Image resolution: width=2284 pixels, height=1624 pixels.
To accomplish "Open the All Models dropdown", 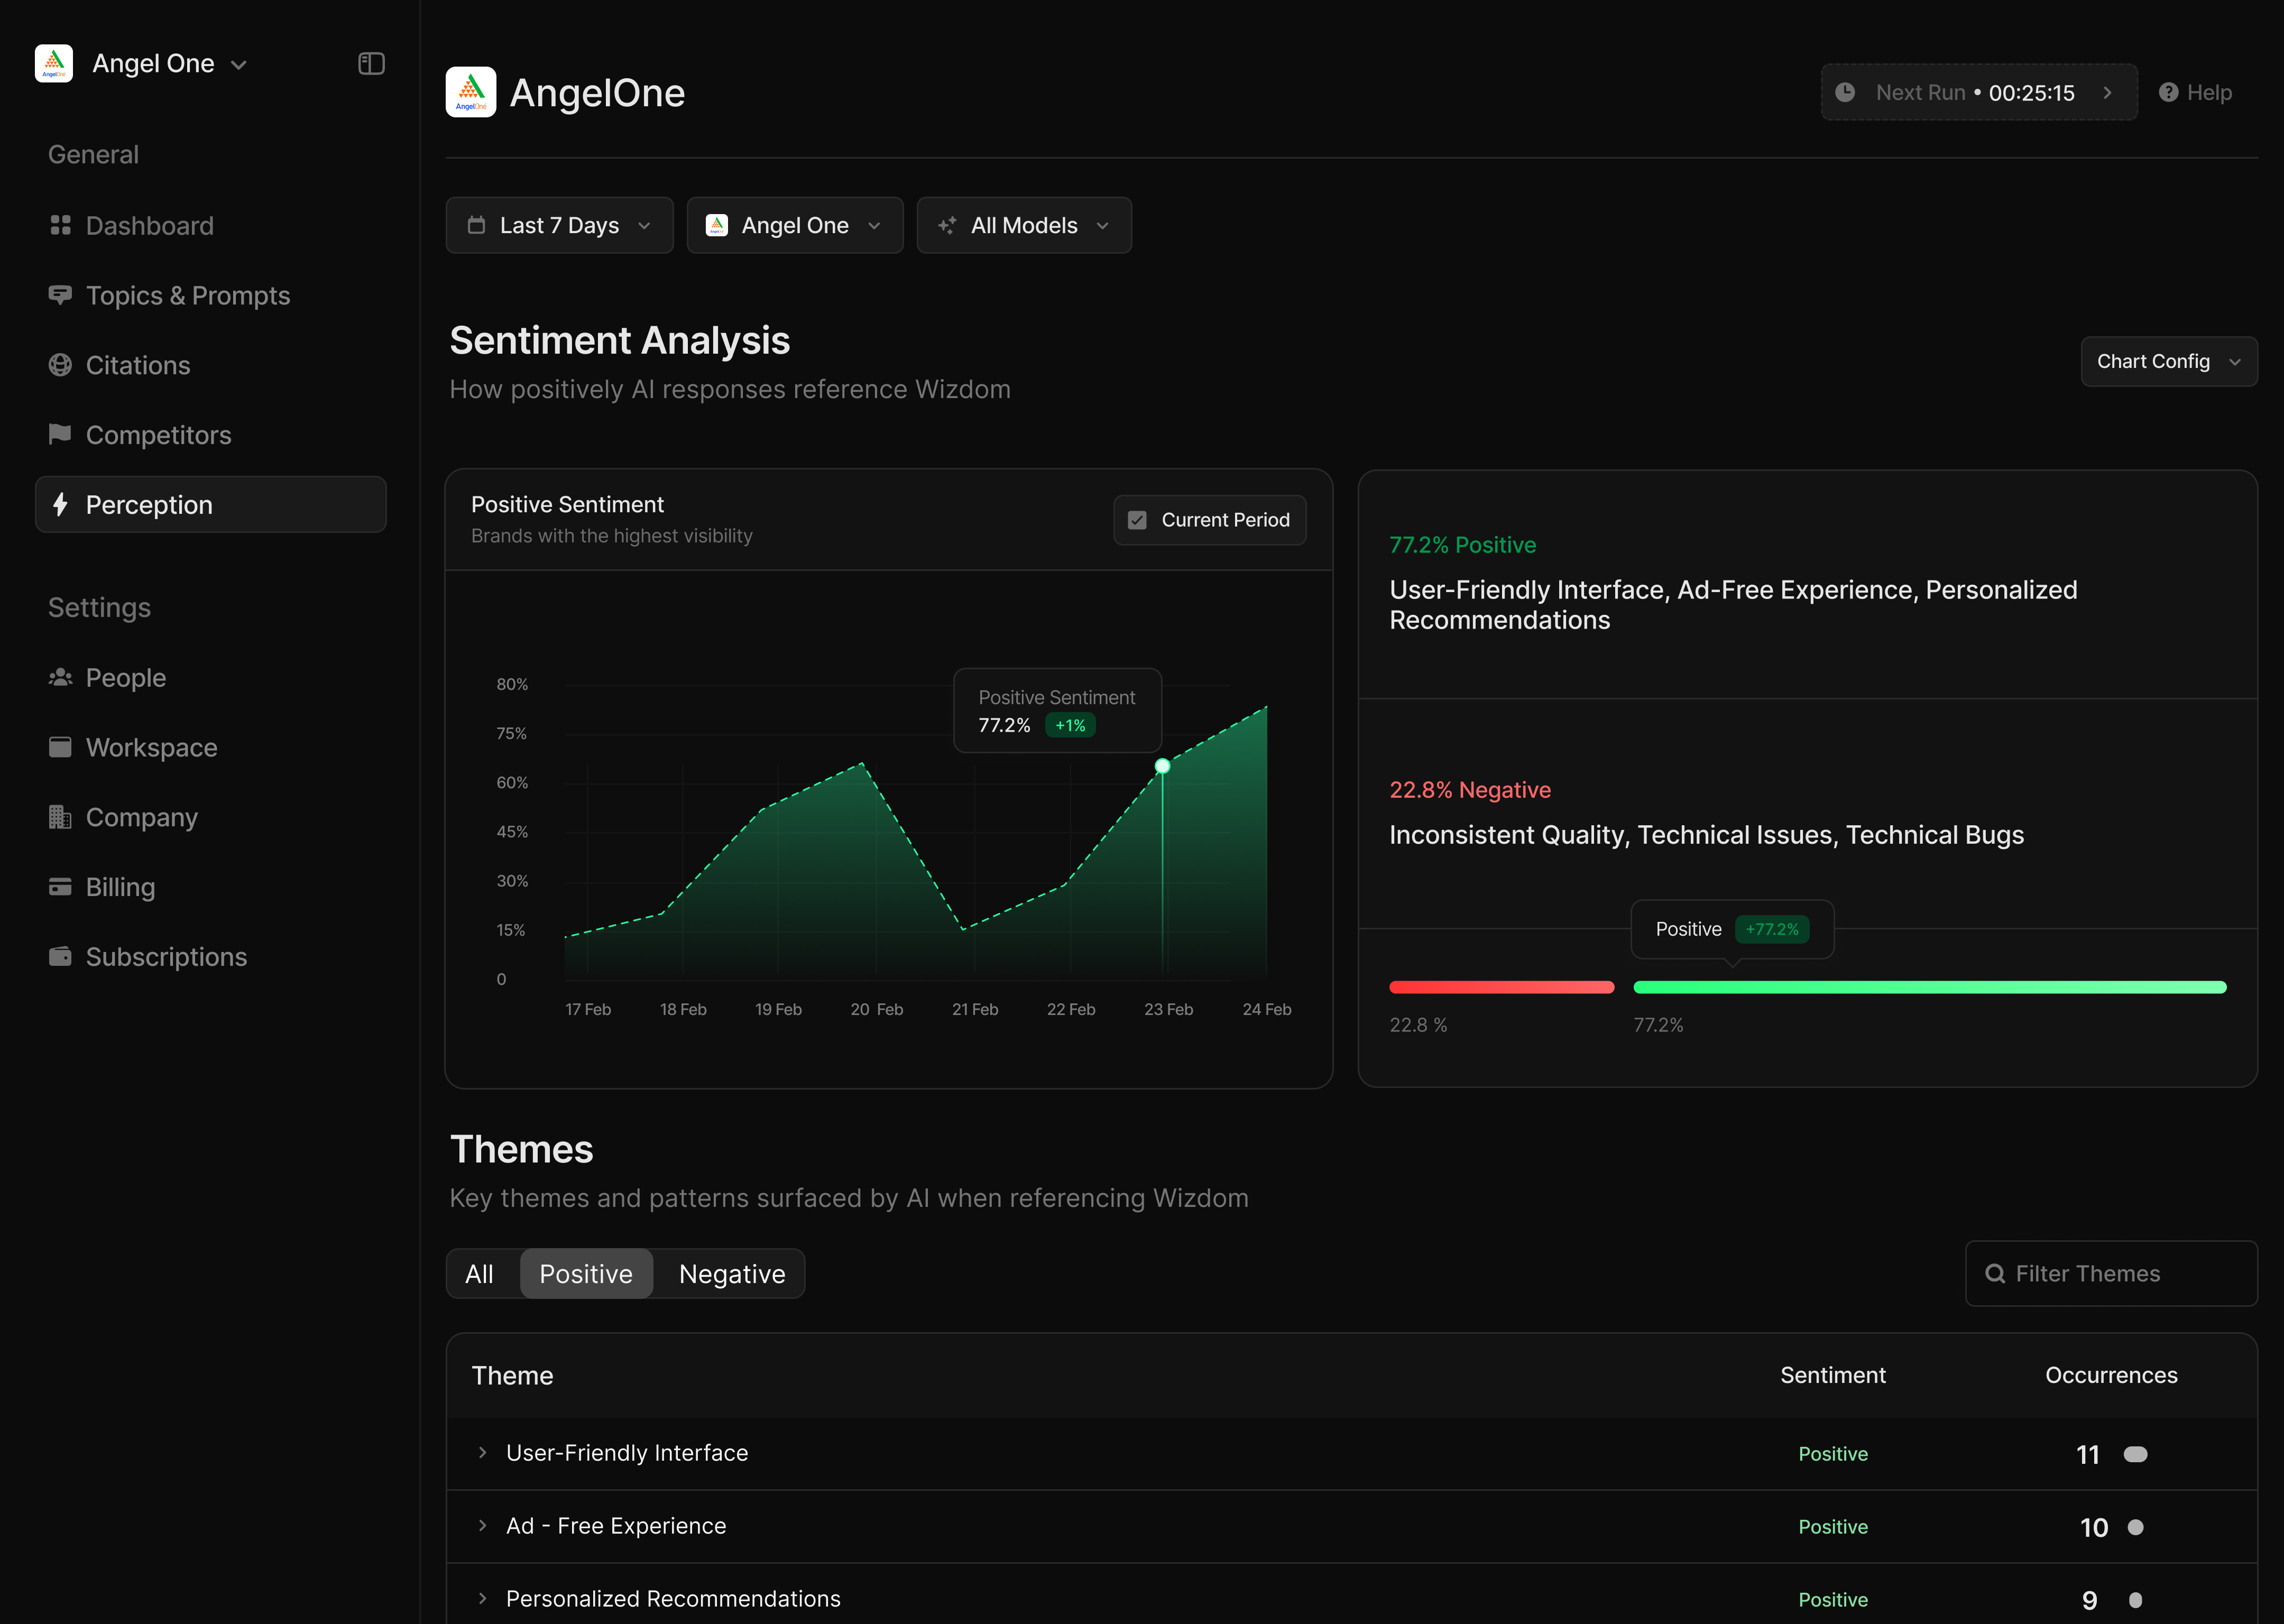I will tap(1024, 225).
